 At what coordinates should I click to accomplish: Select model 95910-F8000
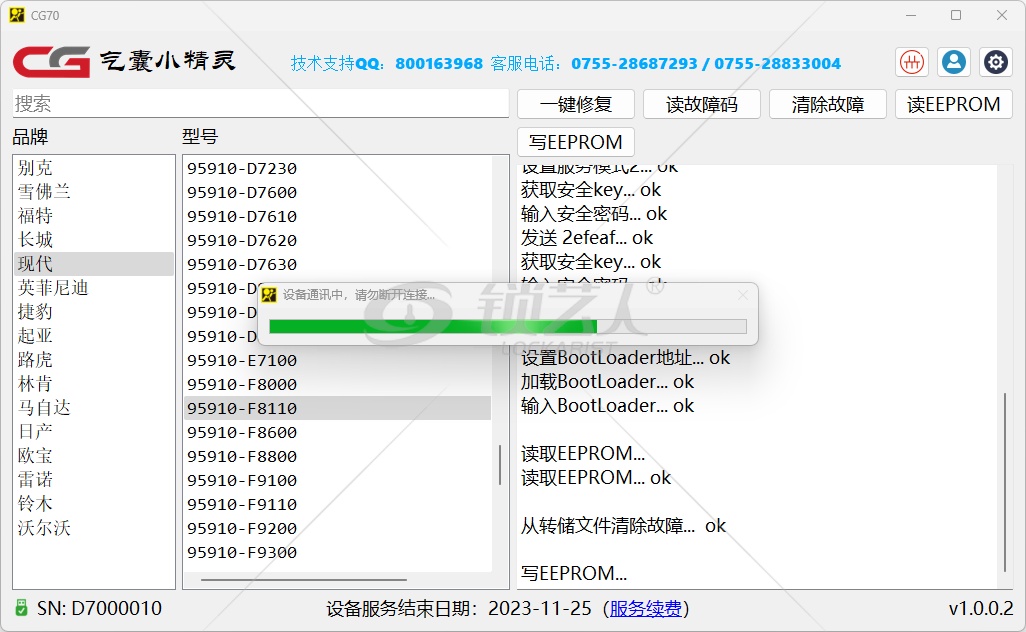click(x=338, y=384)
